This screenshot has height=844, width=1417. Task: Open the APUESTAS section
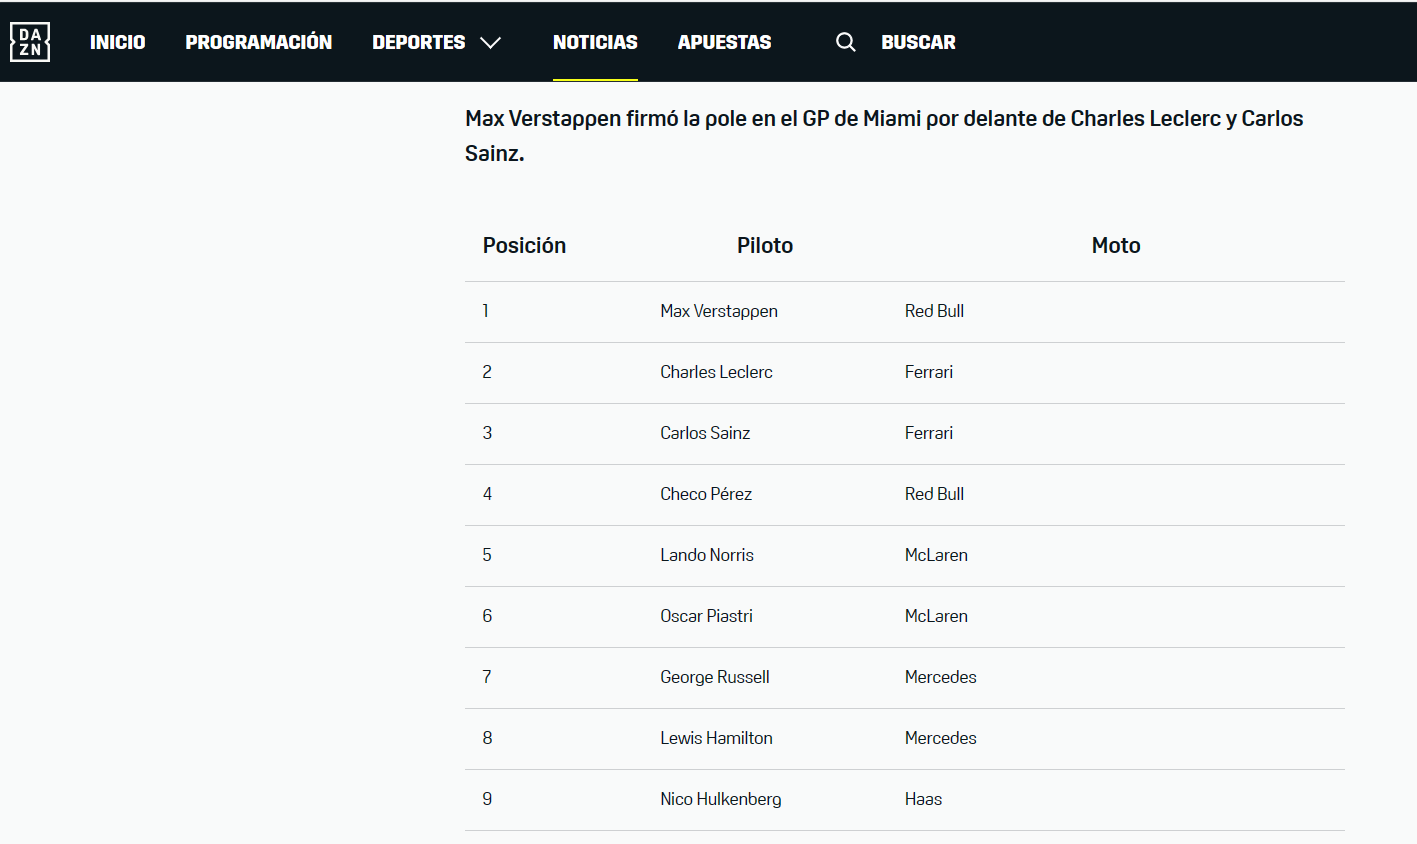click(725, 42)
